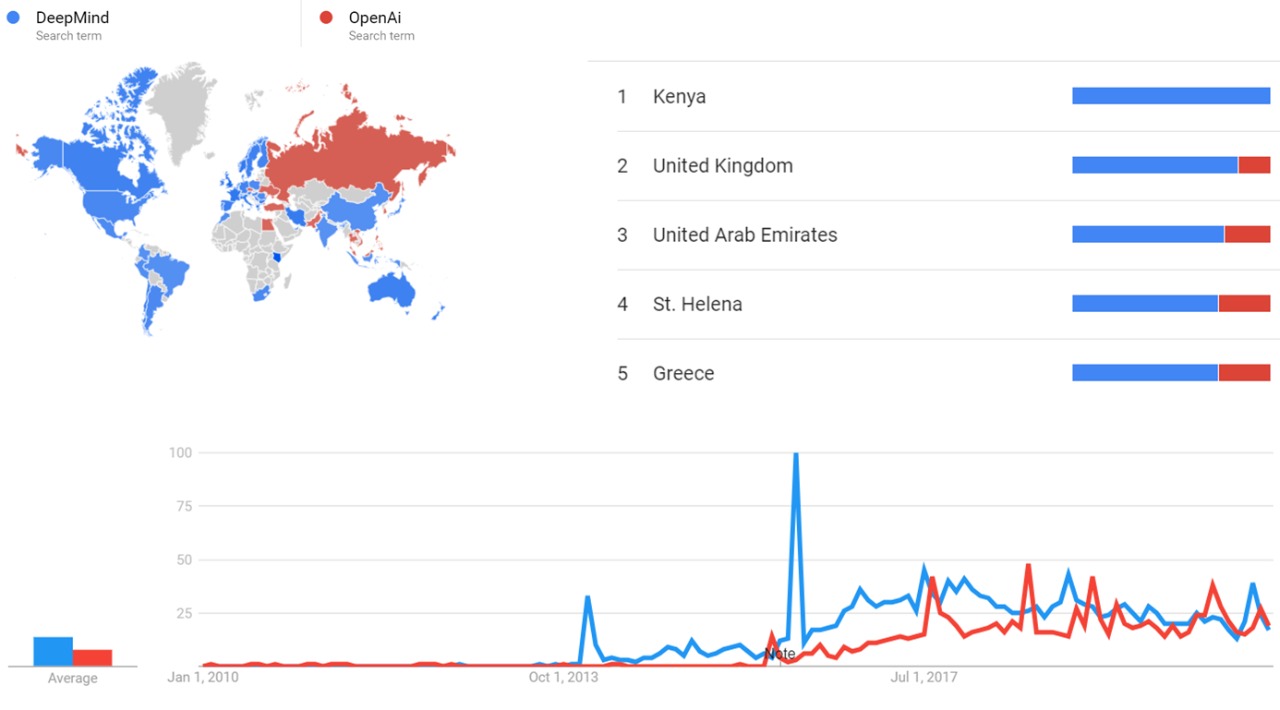
Task: Click the Note marker on the timeline
Action: tap(780, 654)
